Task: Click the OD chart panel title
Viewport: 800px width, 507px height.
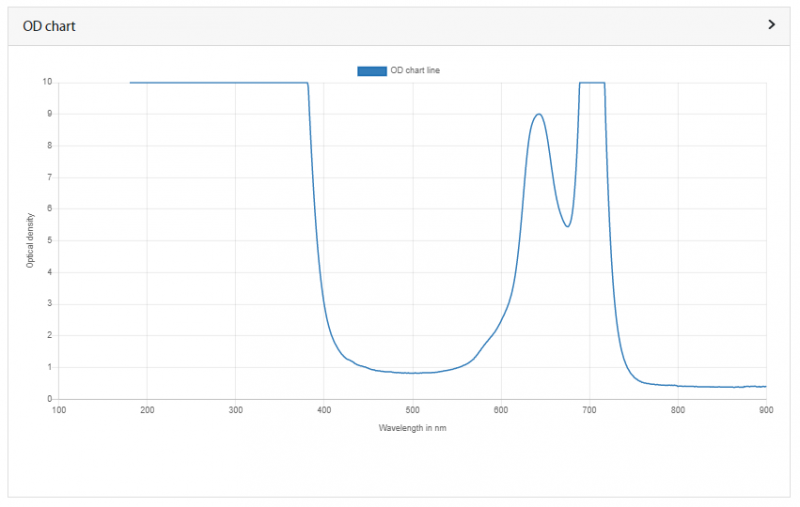Action: 49,26
